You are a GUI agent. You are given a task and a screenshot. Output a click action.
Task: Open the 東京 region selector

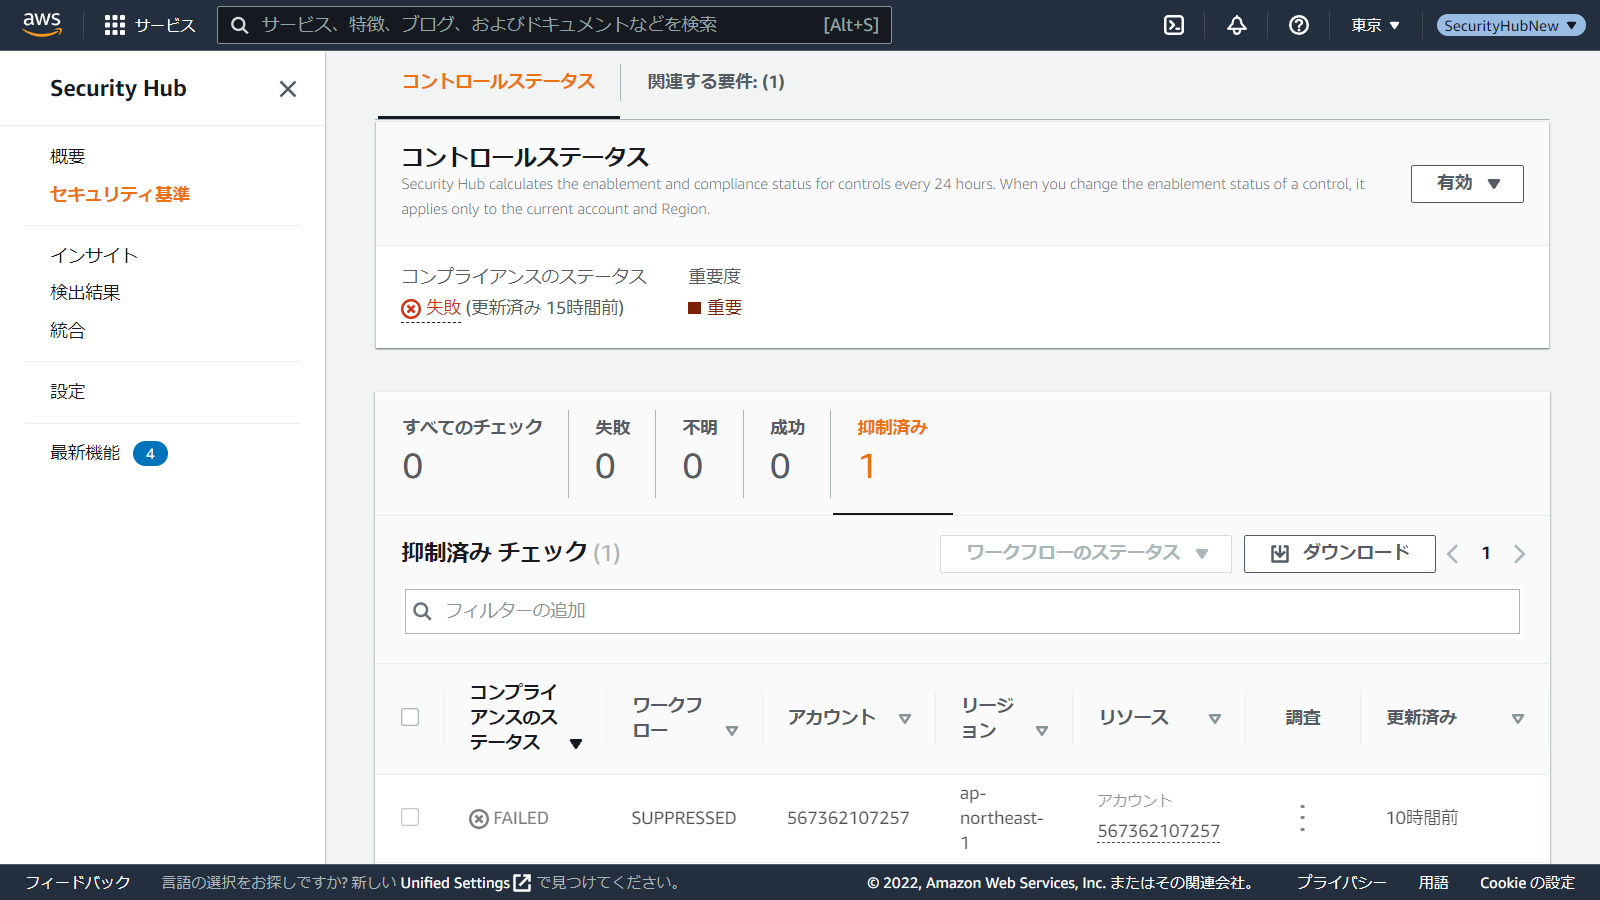pyautogui.click(x=1375, y=25)
